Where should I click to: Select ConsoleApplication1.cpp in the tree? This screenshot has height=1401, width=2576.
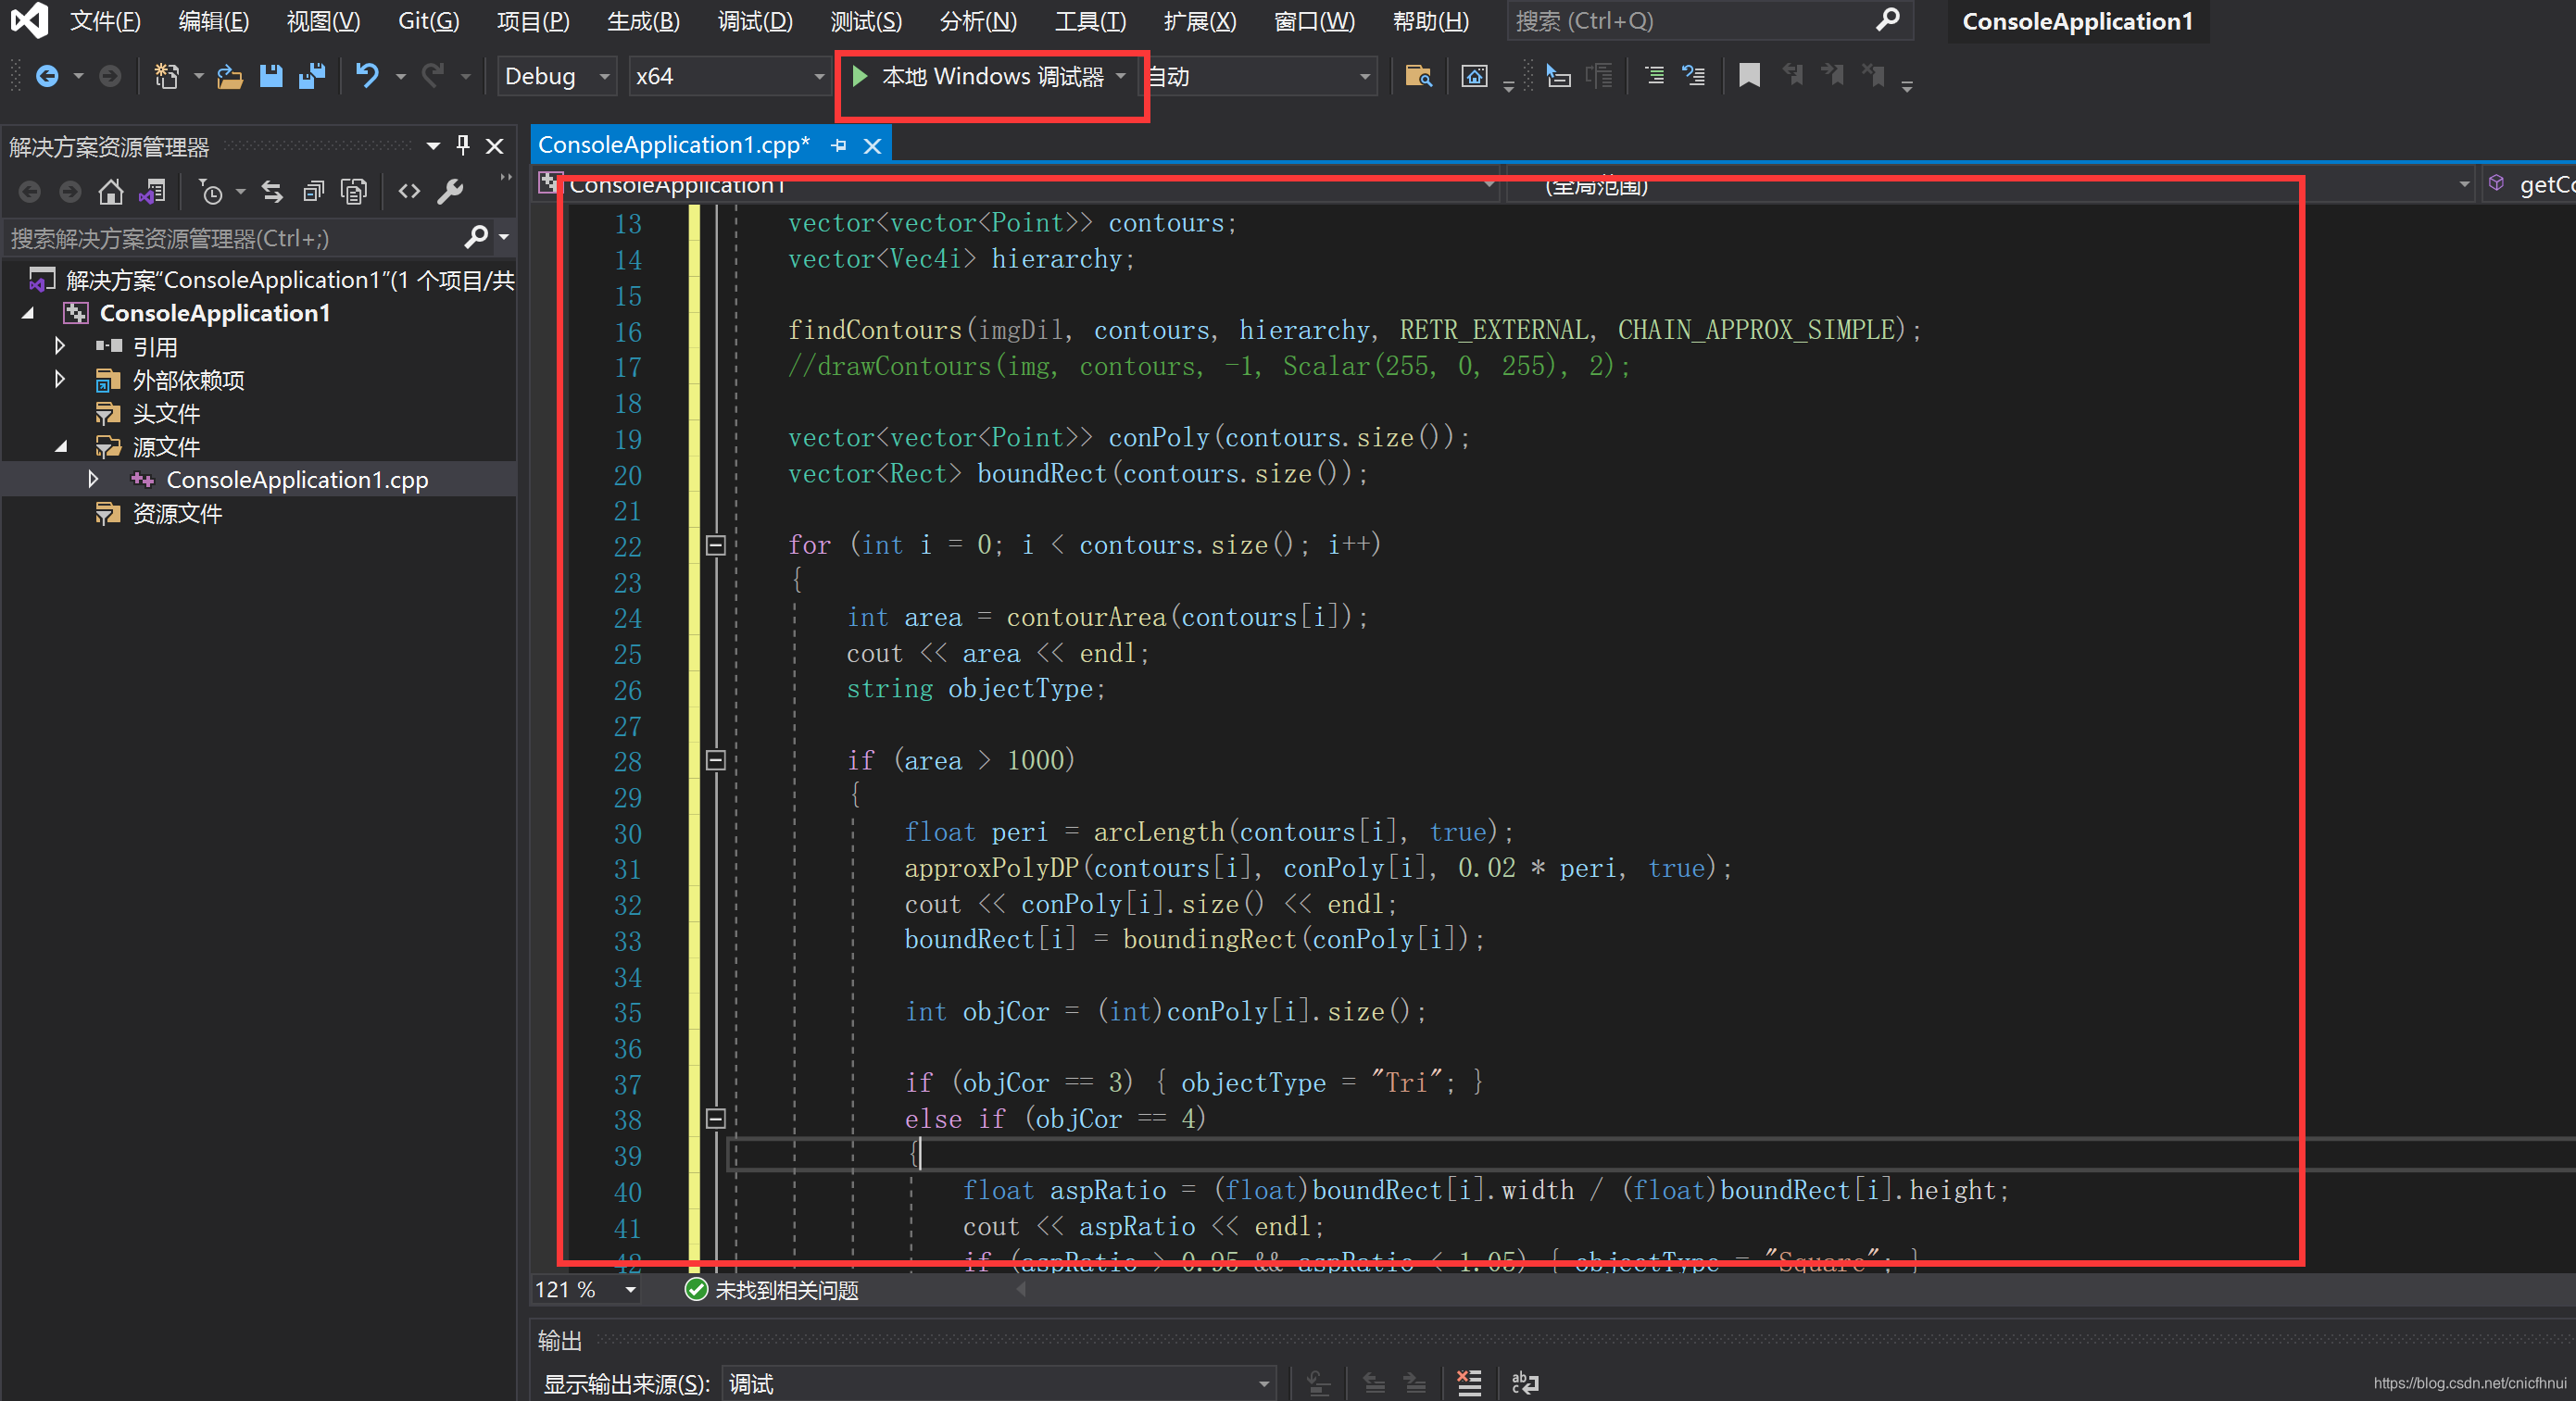tap(296, 479)
